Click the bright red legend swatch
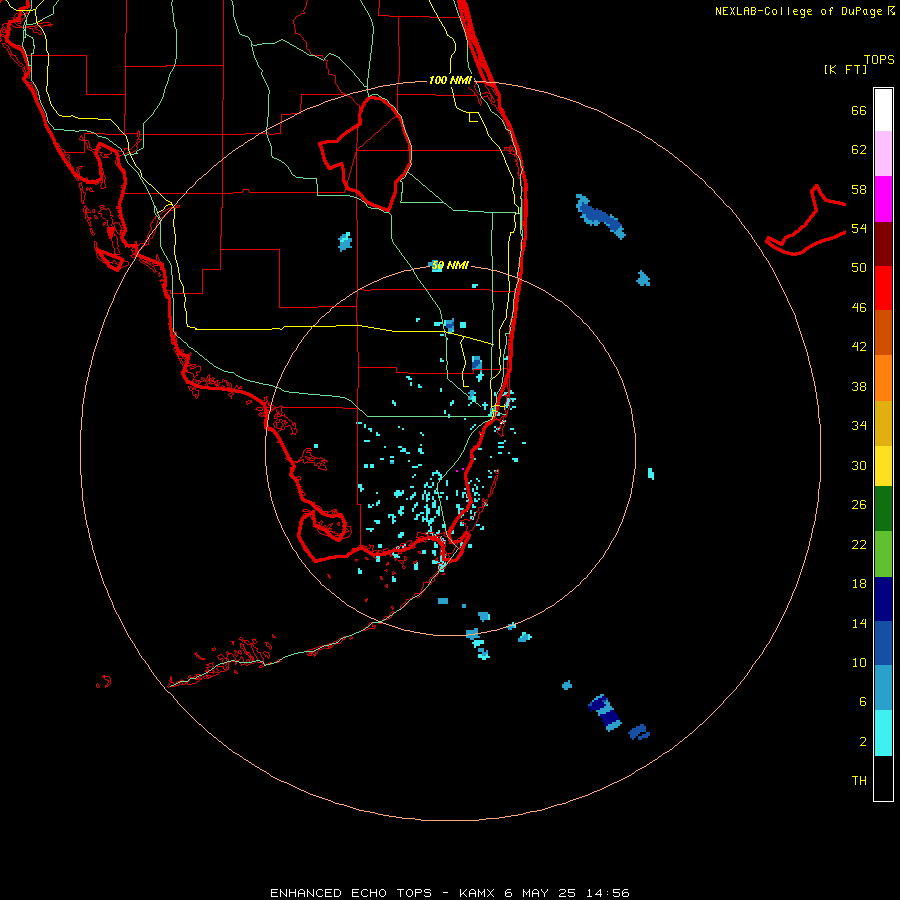The image size is (900, 900). click(x=883, y=288)
